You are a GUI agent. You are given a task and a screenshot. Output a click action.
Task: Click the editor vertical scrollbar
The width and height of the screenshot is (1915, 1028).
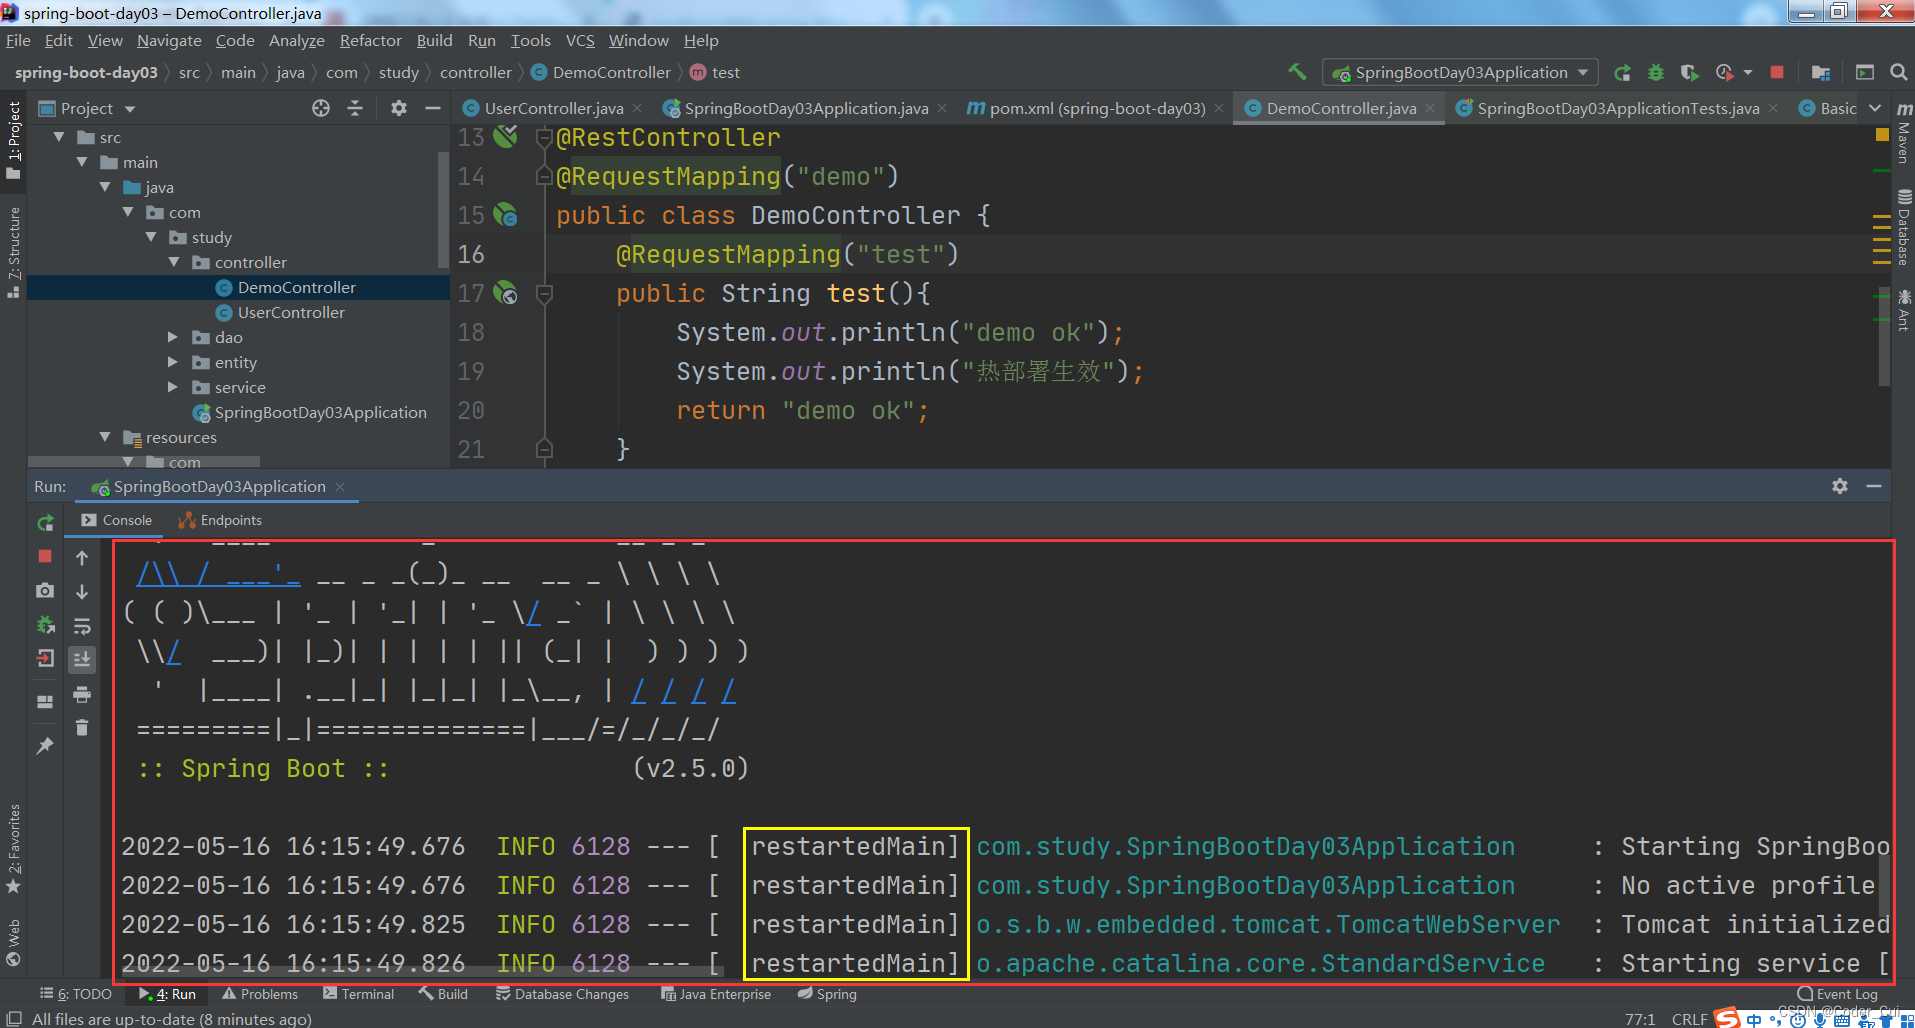tap(1884, 338)
